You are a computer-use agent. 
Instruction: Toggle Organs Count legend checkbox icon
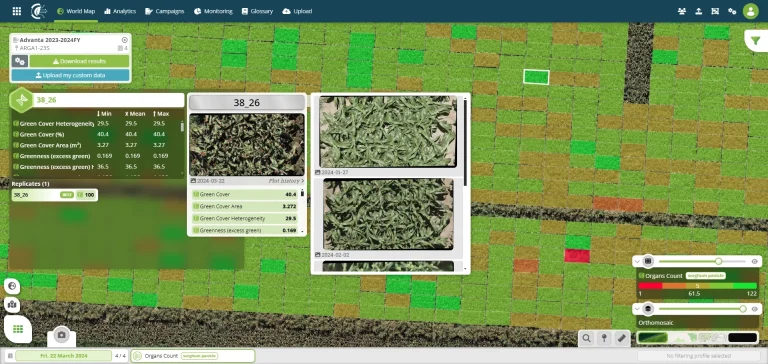pos(642,275)
